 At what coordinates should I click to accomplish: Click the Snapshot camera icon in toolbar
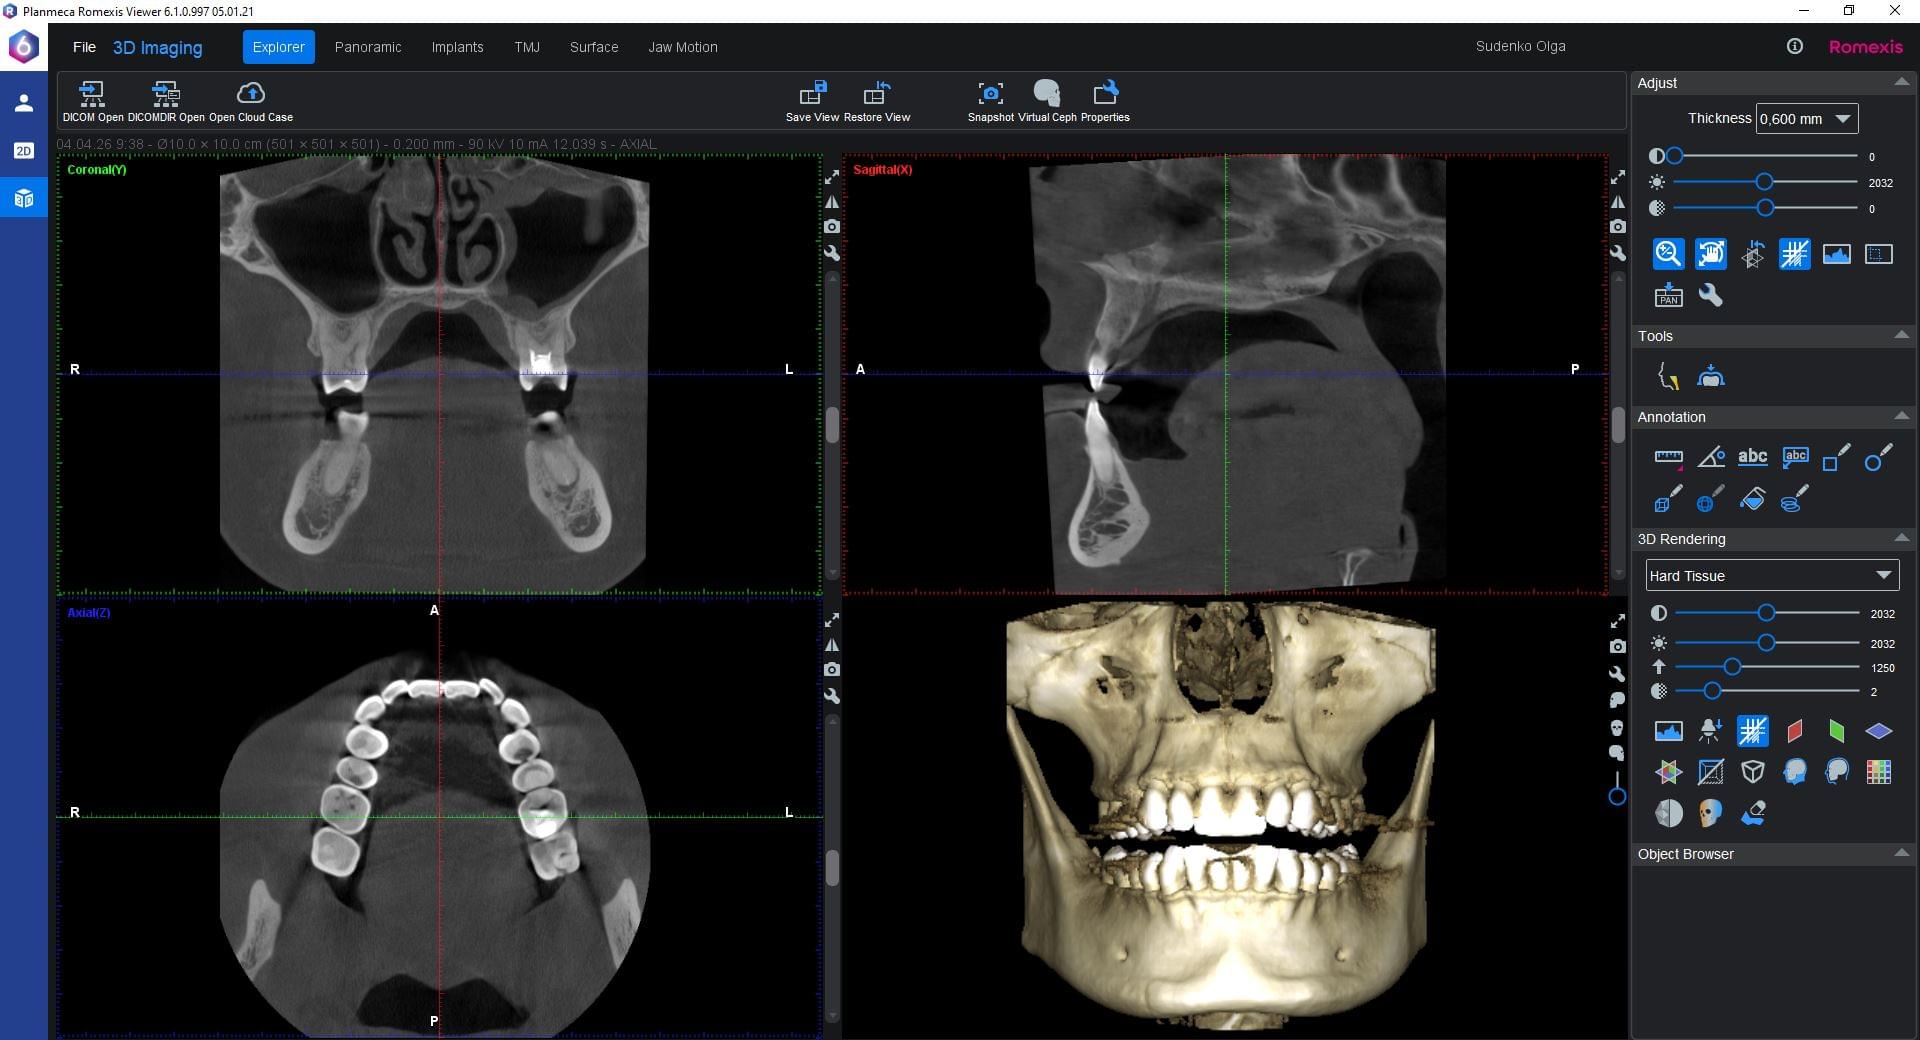[990, 95]
